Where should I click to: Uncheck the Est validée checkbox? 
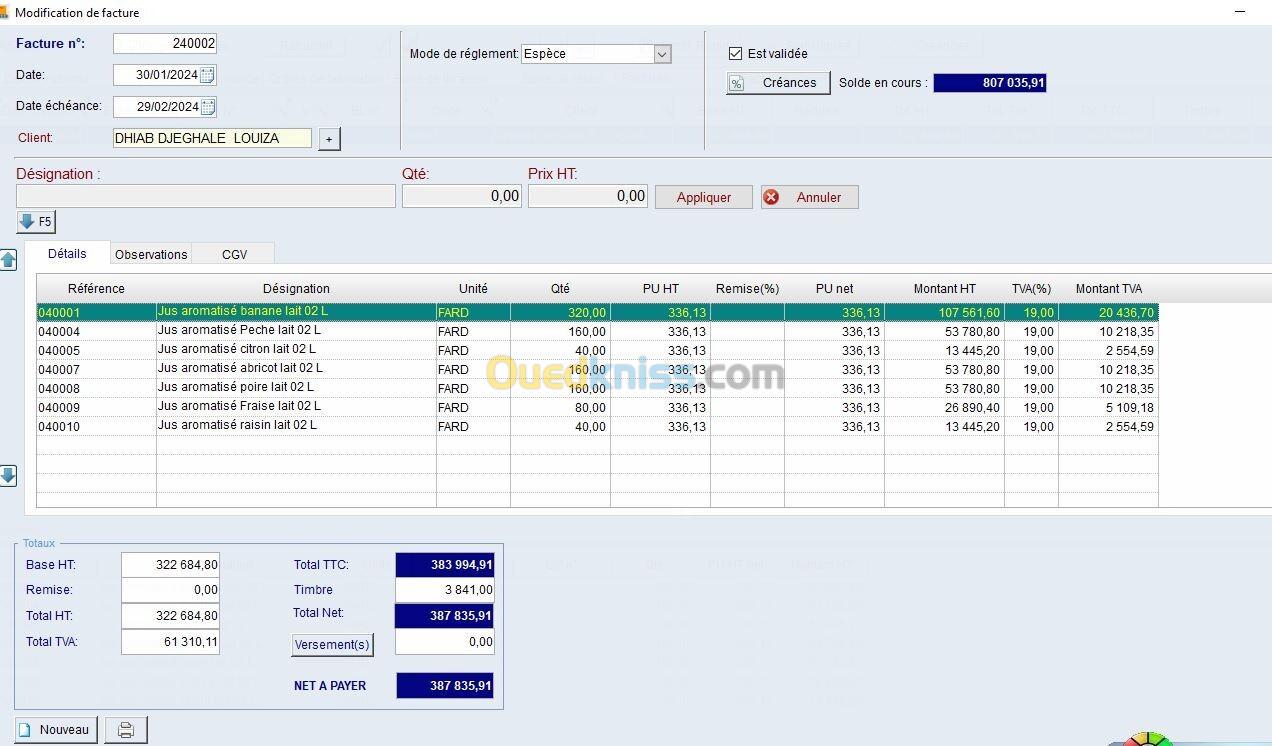coord(736,54)
